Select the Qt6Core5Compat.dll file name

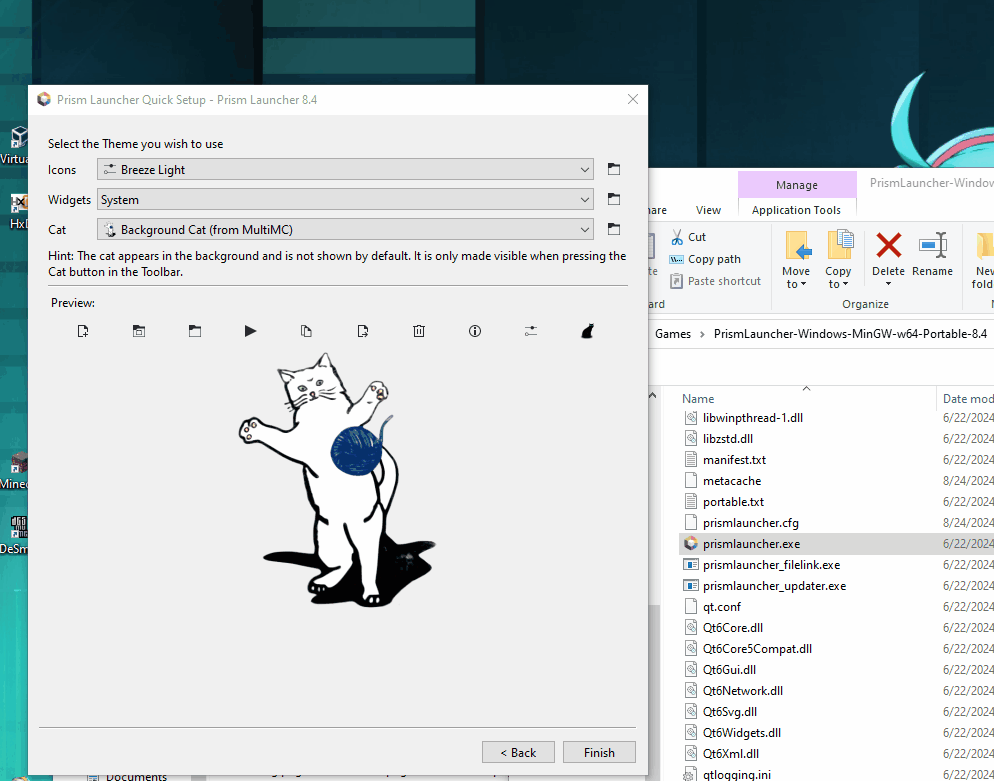tap(758, 649)
